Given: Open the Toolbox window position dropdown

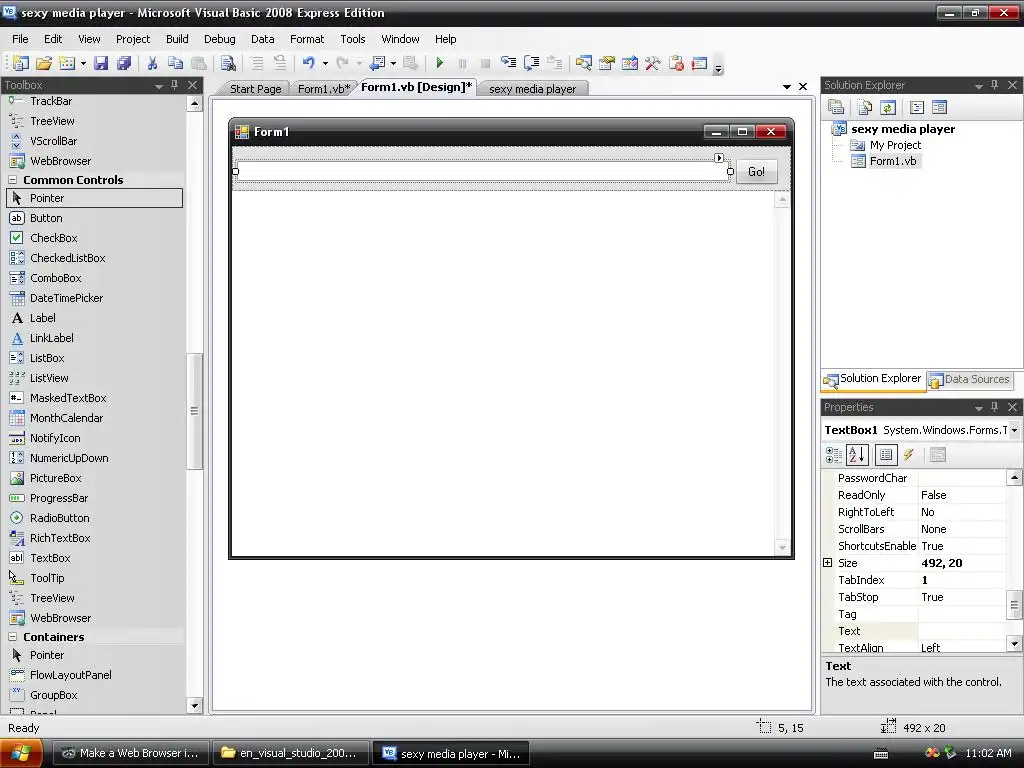Looking at the screenshot, I should point(159,86).
